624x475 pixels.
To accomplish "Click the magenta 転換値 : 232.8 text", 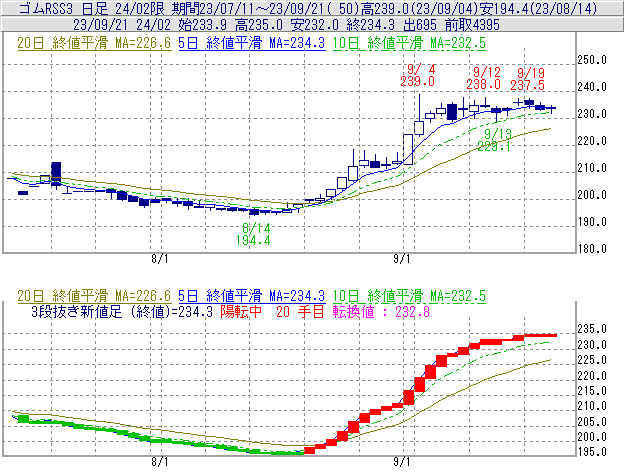I will [x=381, y=311].
